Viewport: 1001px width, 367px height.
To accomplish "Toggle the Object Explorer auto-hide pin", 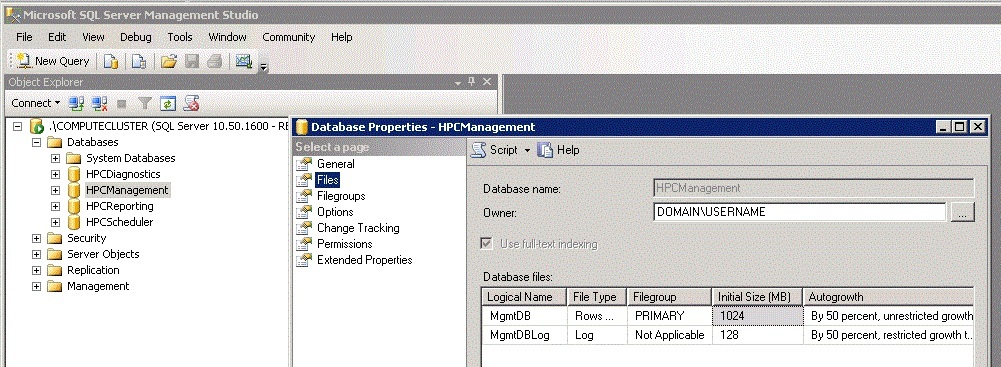I will click(472, 82).
